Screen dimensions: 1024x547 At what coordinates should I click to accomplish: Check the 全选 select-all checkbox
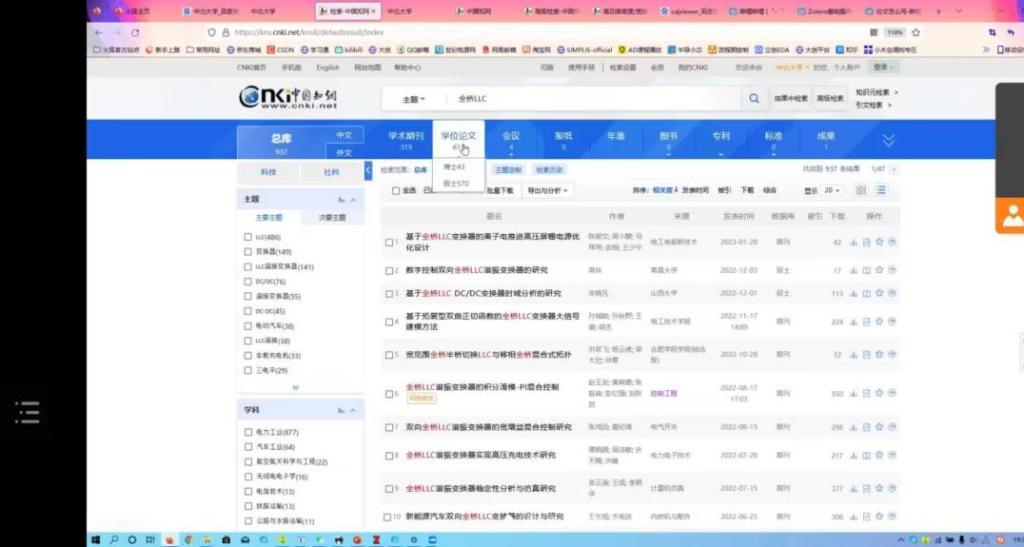(x=396, y=190)
